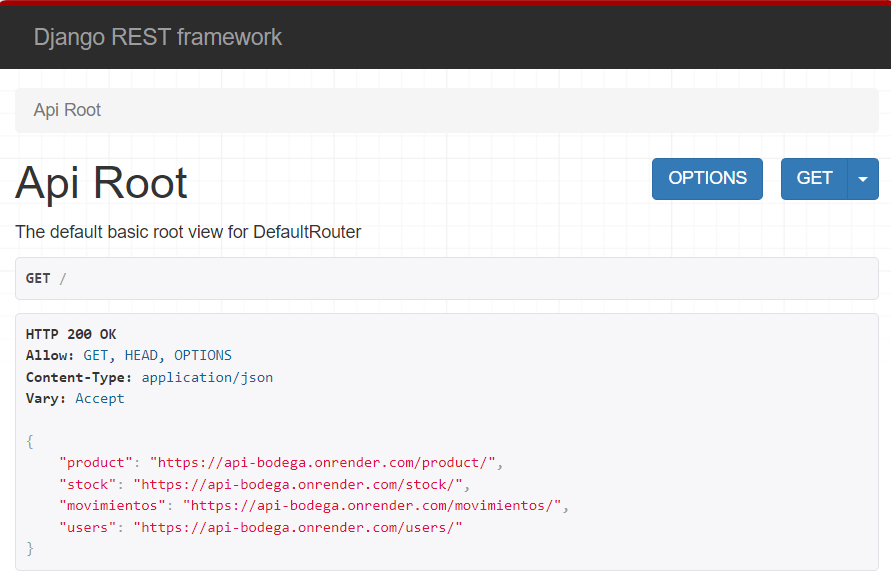Click the "product" JSON key
The height and width of the screenshot is (579, 891).
pos(96,462)
